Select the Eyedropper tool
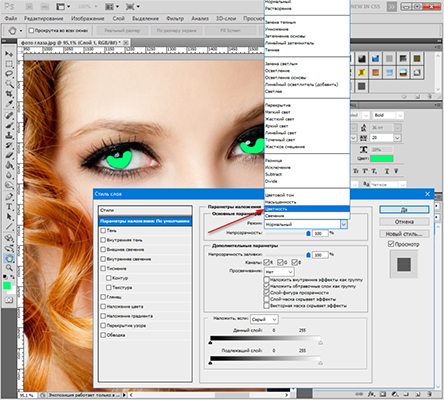 (x=9, y=104)
